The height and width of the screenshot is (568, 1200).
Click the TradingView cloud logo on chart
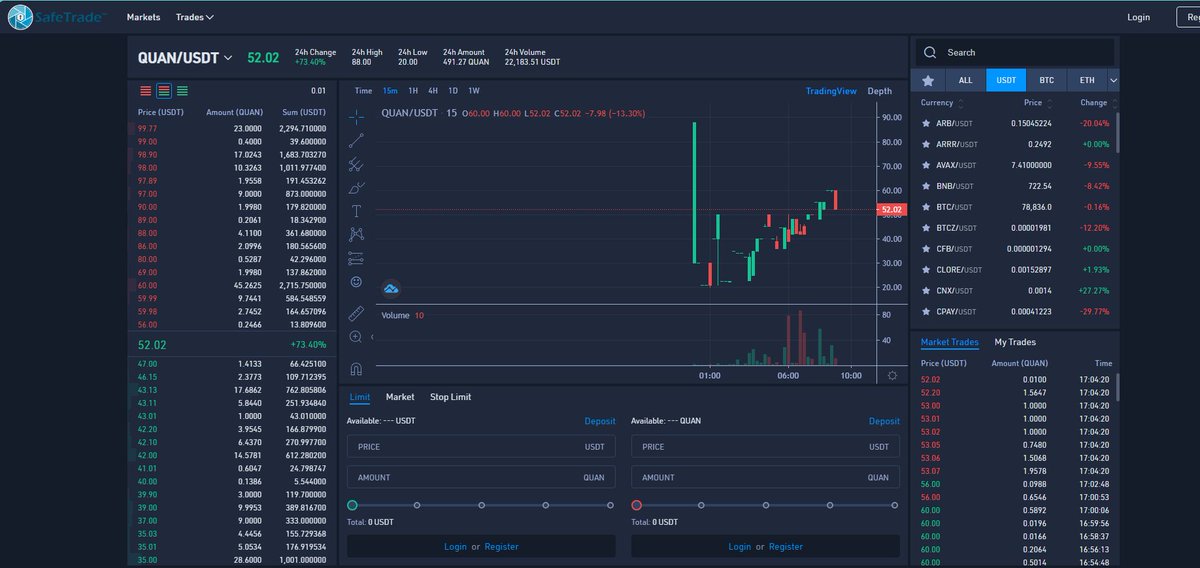pos(391,289)
